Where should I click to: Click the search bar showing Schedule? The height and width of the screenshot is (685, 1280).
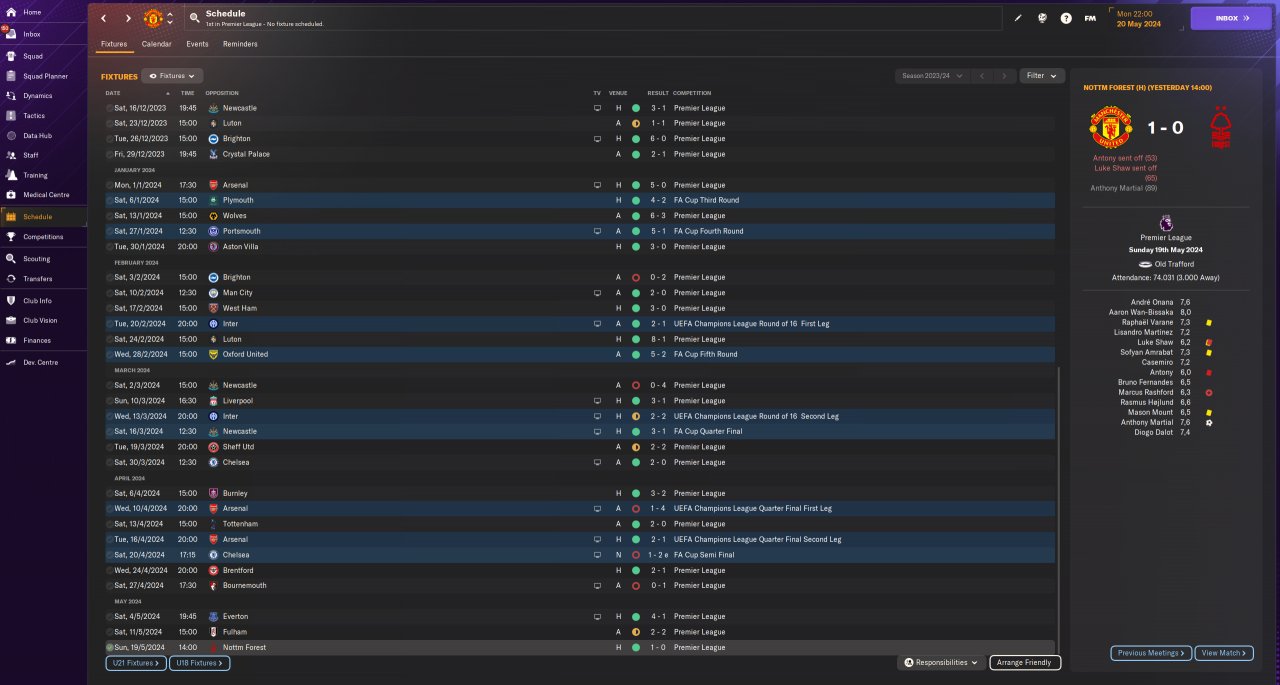tap(593, 18)
